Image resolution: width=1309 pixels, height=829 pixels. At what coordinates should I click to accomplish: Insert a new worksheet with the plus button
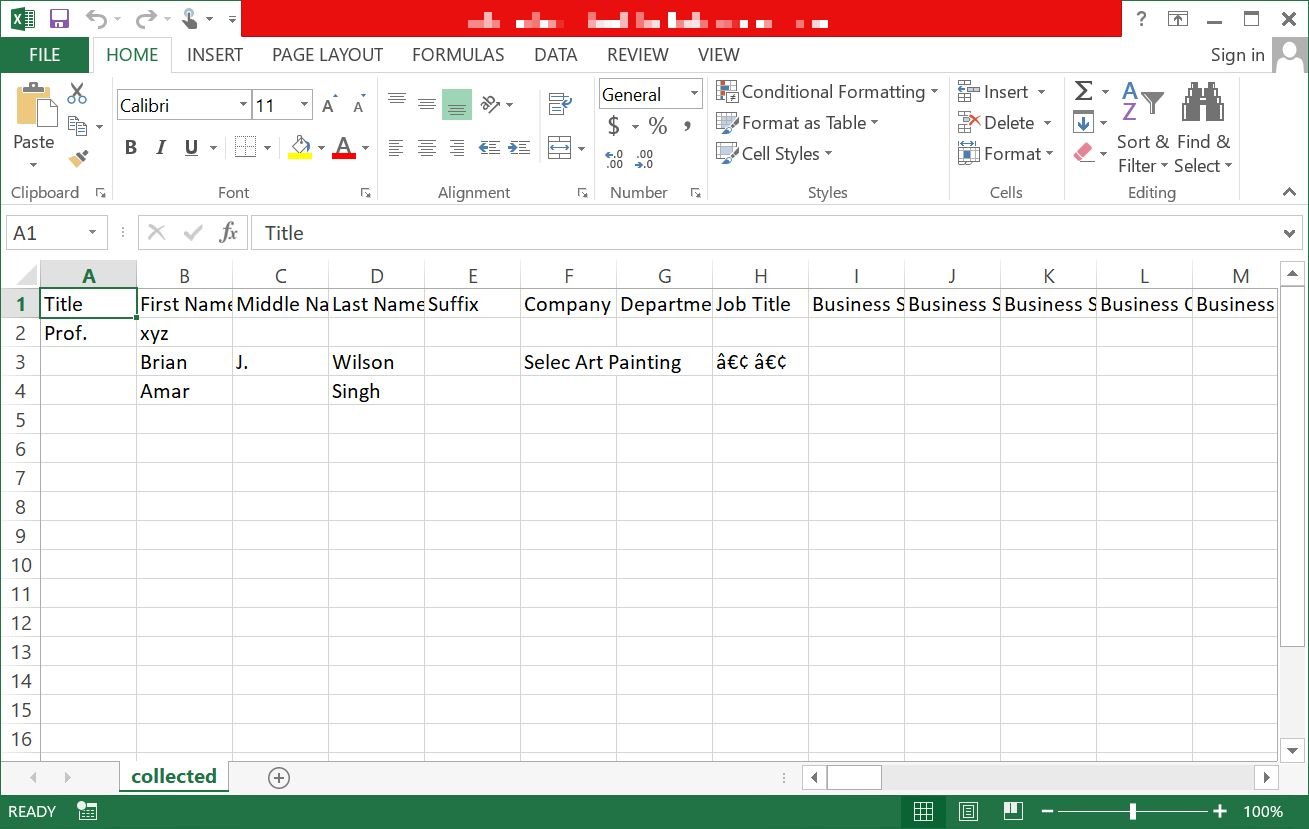(x=280, y=777)
